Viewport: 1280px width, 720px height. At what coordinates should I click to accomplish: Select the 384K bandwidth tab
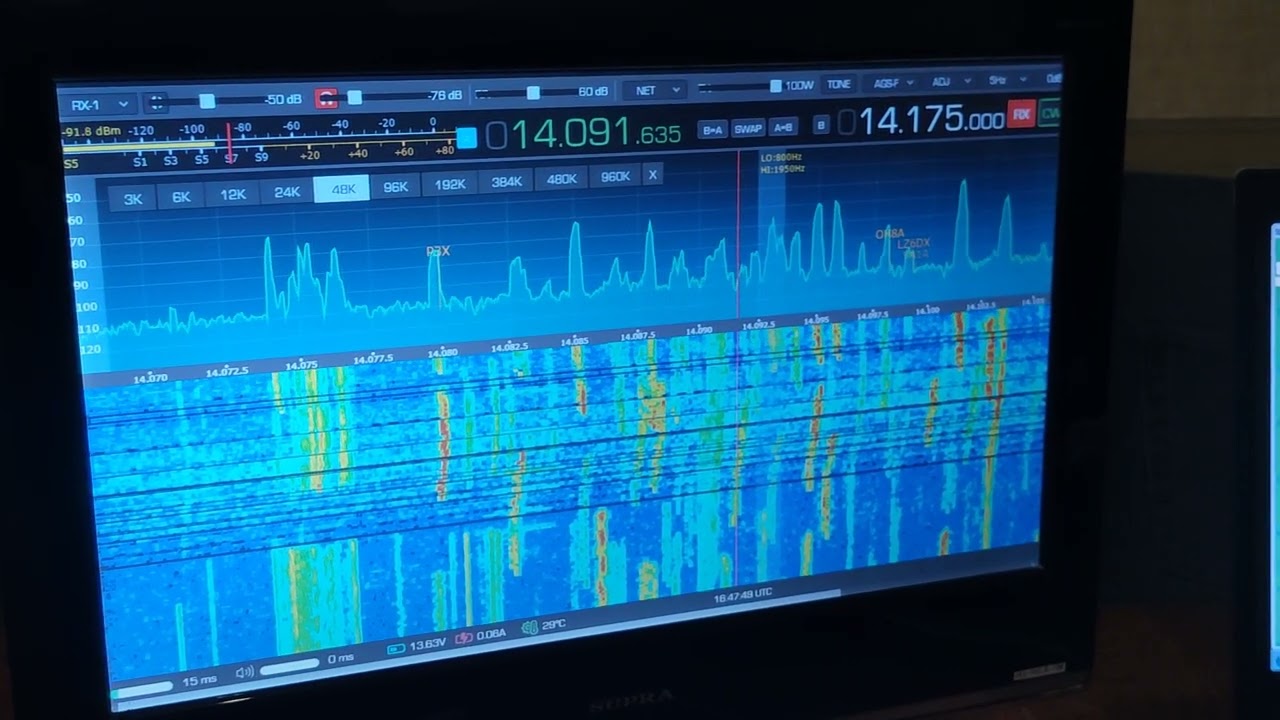click(507, 181)
